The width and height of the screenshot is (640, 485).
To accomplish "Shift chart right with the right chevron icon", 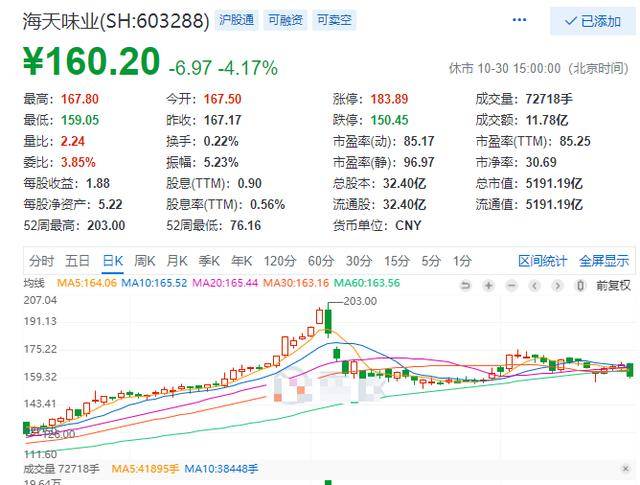I will point(557,285).
